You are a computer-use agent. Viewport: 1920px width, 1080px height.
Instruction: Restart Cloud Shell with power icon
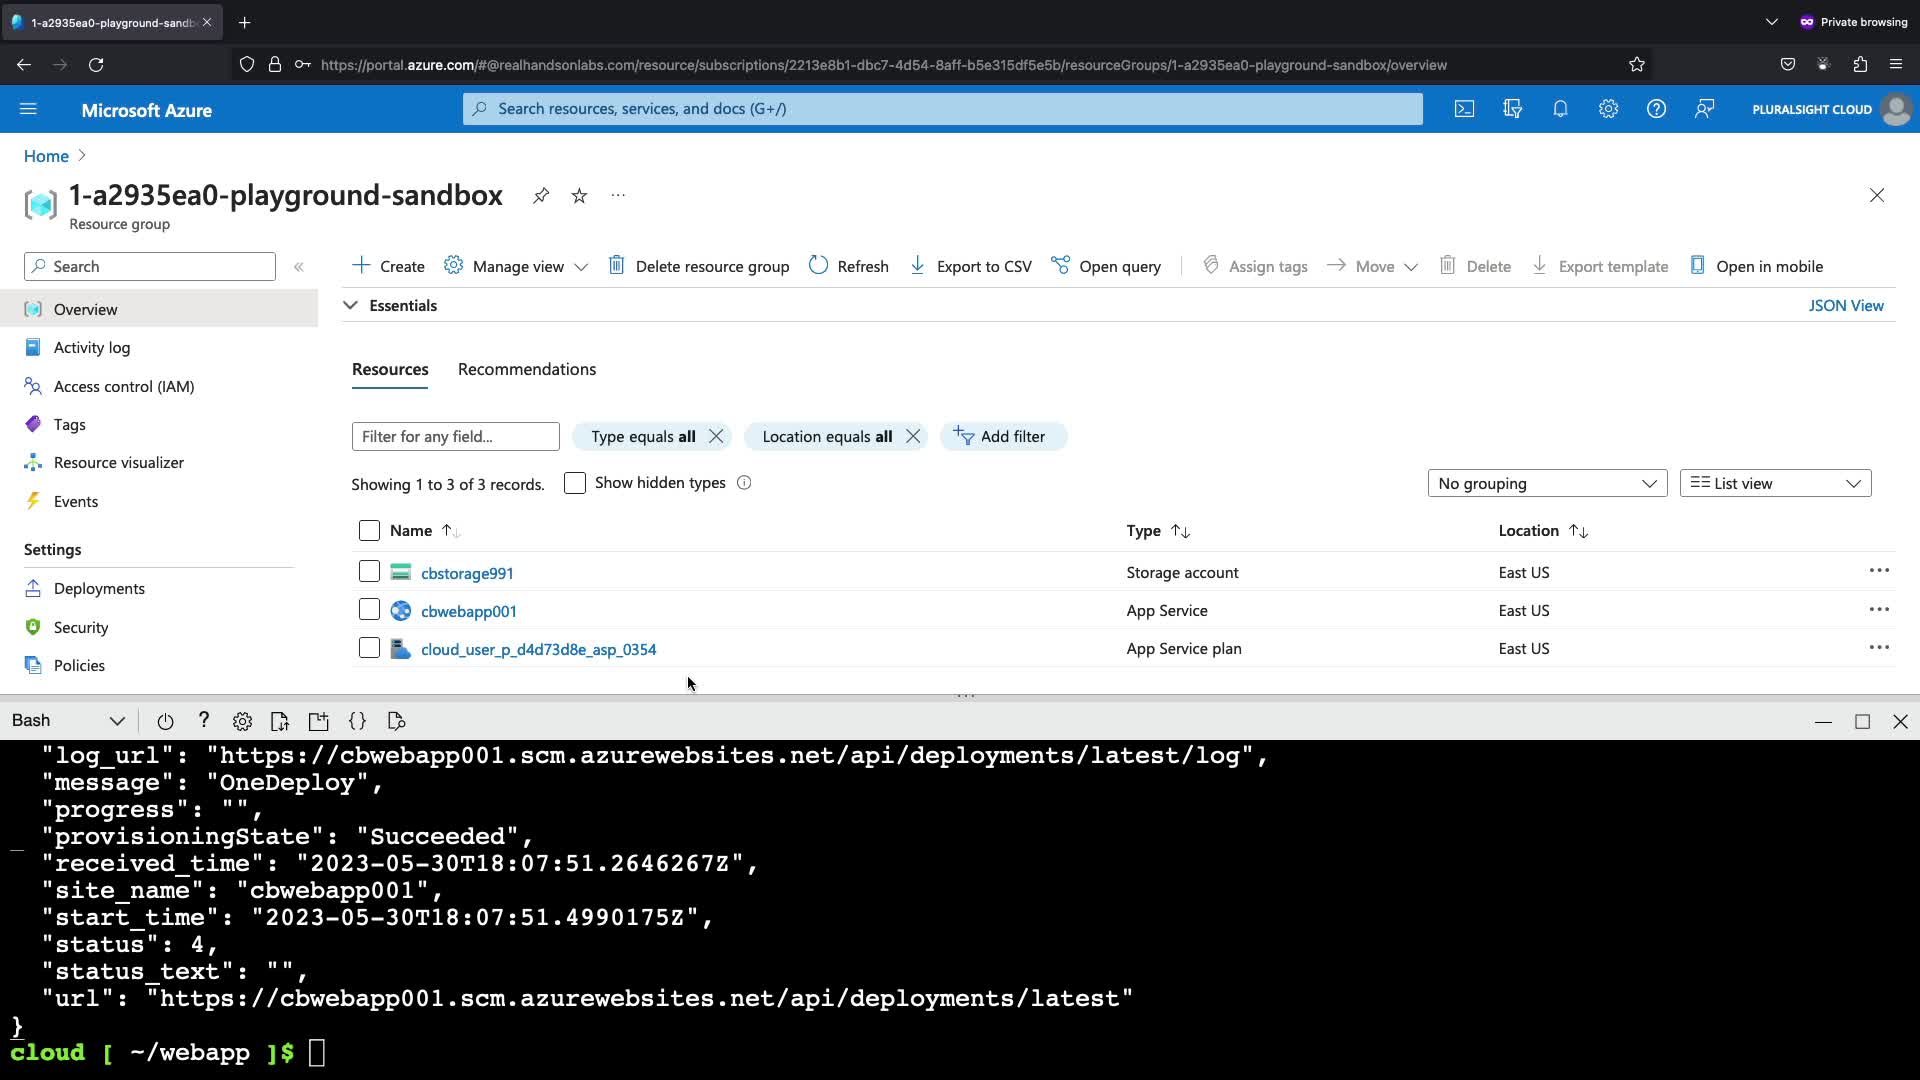(165, 721)
